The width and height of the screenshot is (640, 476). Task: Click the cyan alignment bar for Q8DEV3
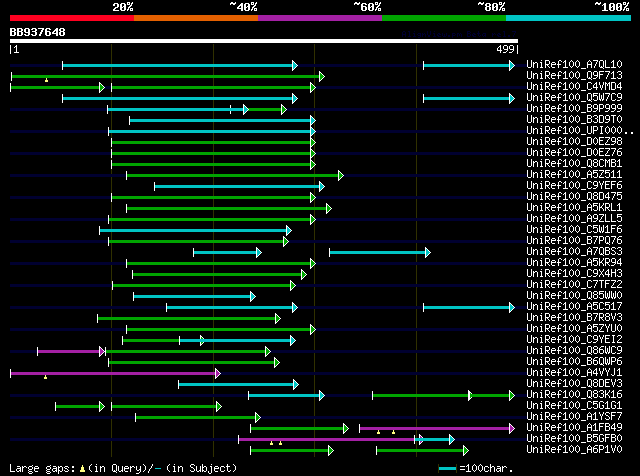(x=238, y=384)
